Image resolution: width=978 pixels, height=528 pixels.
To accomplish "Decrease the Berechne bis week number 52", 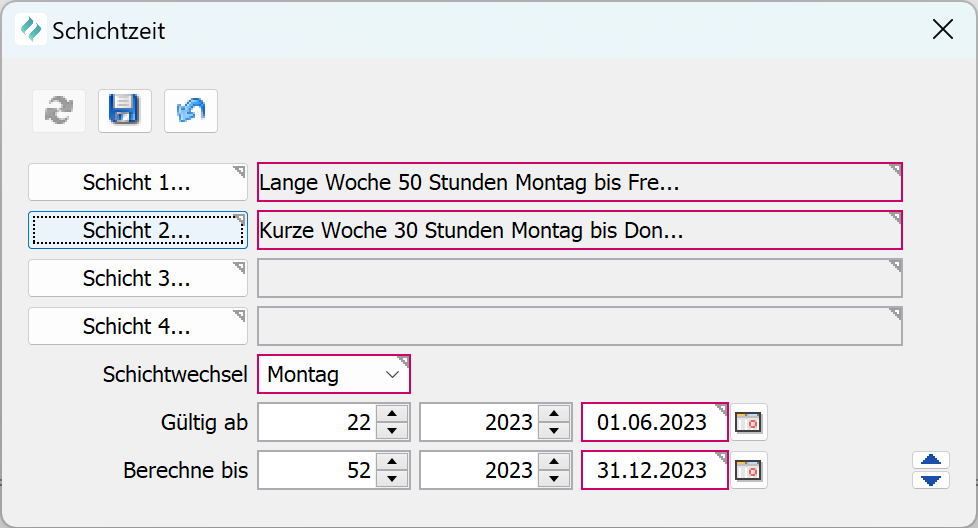I will [393, 479].
